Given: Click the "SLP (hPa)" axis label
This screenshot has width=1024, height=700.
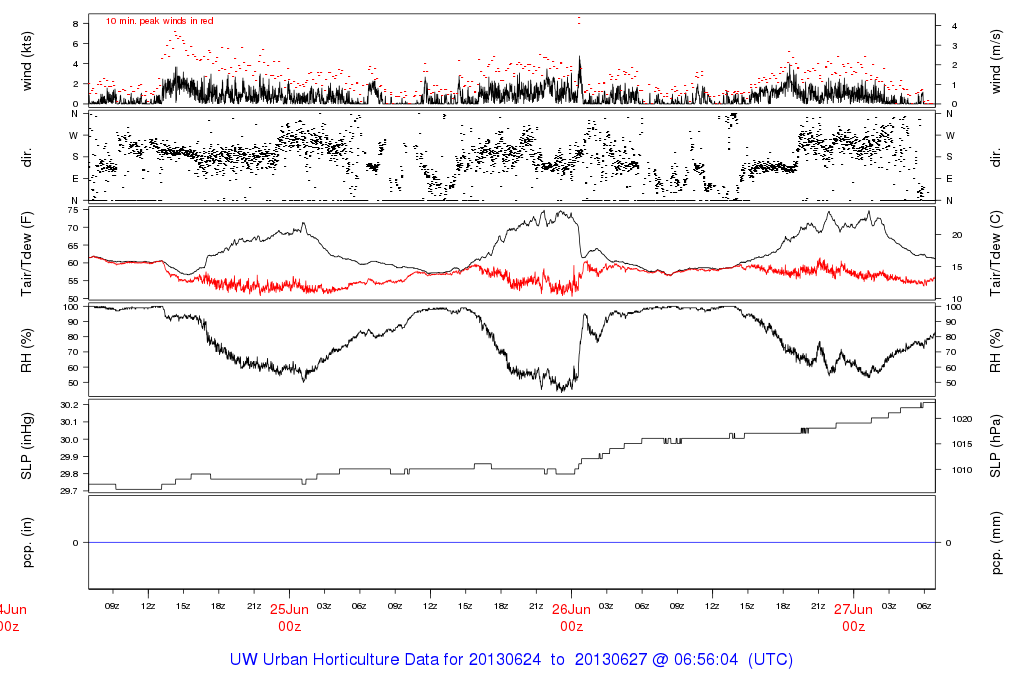Looking at the screenshot, I should 995,446.
